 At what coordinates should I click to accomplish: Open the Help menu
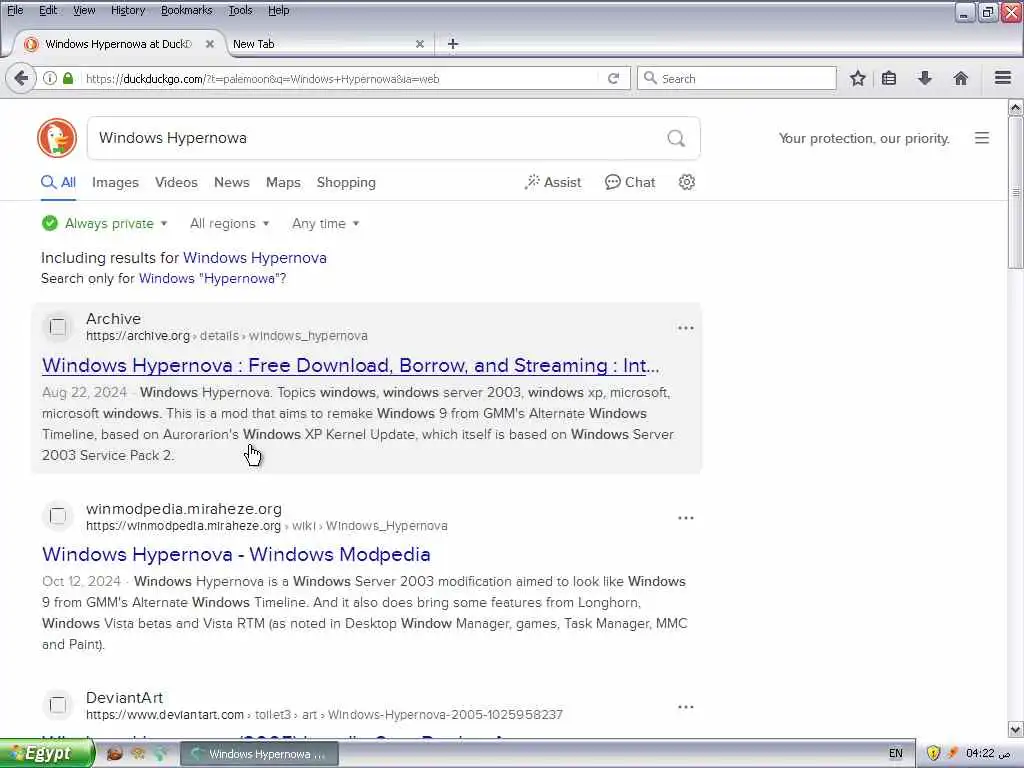coord(278,10)
